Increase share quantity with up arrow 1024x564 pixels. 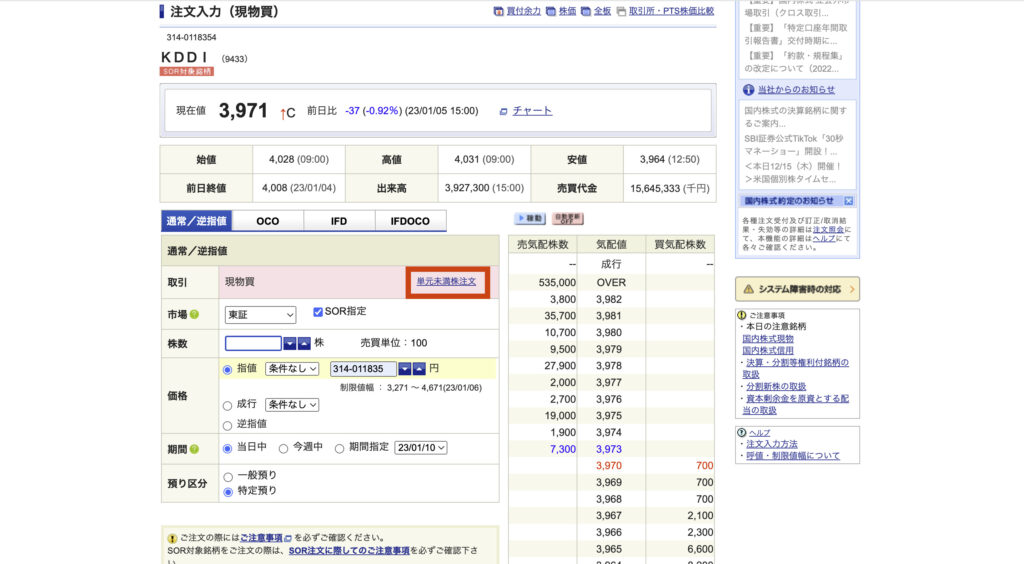[304, 343]
